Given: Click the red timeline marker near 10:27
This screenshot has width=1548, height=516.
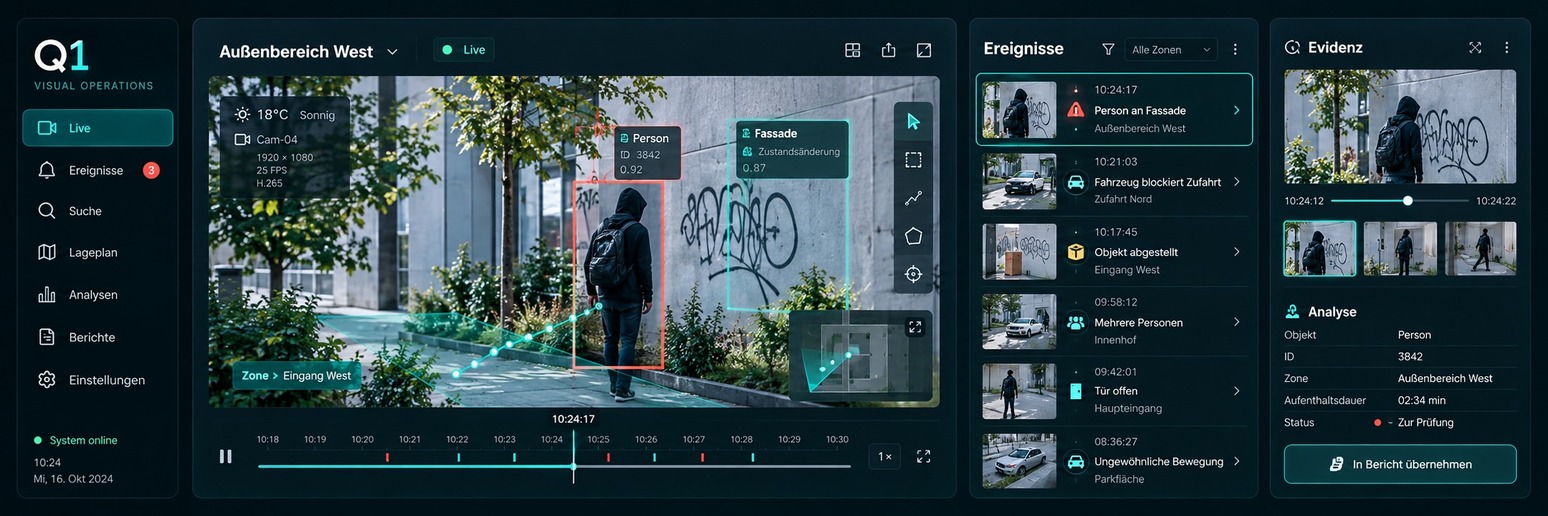Looking at the screenshot, I should click(x=702, y=457).
